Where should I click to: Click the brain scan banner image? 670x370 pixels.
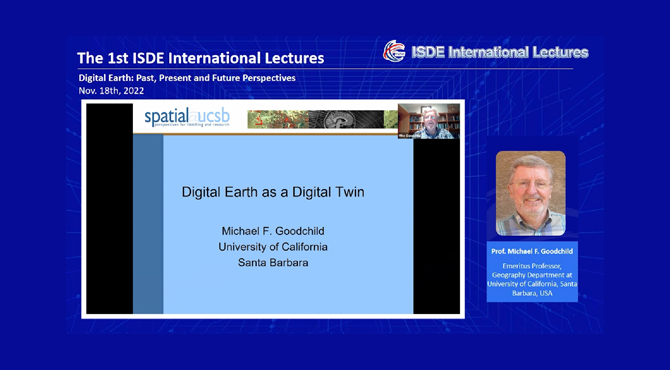pyautogui.click(x=346, y=119)
